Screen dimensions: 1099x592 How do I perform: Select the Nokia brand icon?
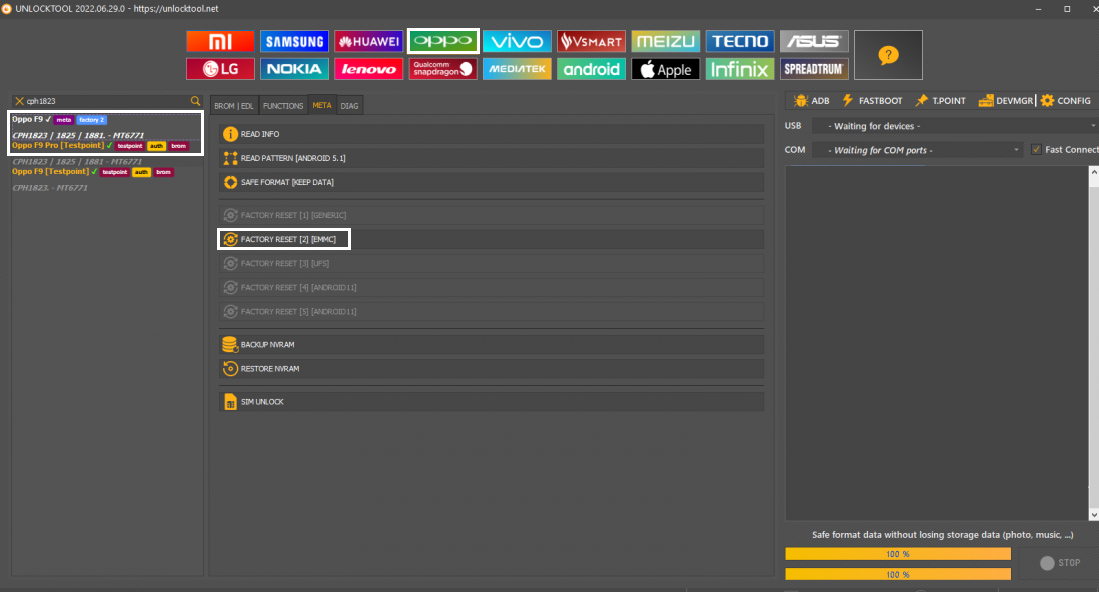click(x=294, y=69)
